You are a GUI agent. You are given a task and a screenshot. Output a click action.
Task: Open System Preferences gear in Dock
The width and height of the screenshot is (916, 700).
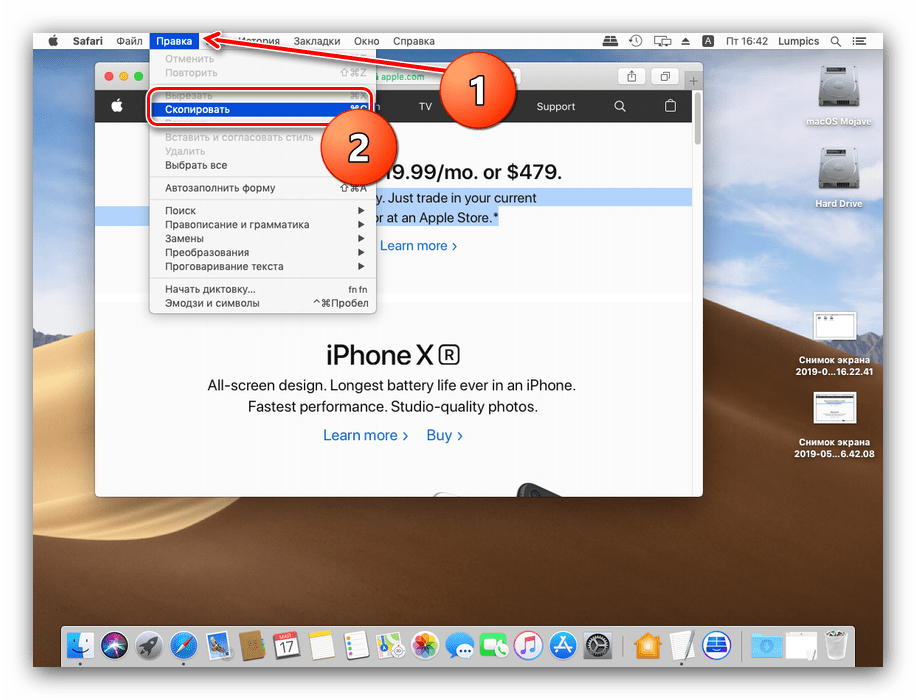(597, 645)
